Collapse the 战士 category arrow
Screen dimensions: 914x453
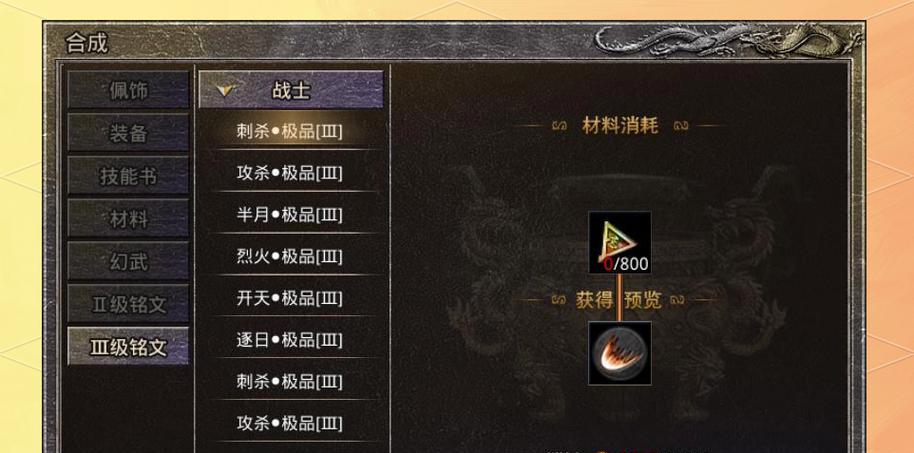(225, 90)
